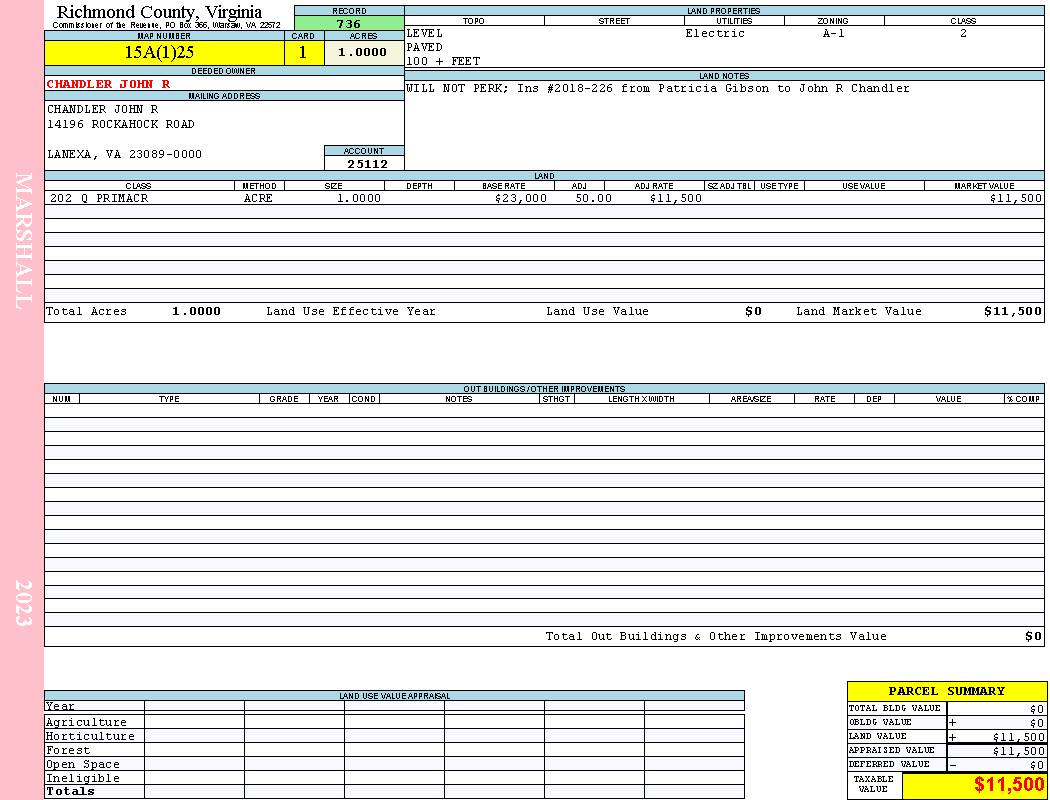
Task: Click mailing address line 14196 ROCKAHOCK ROAD
Action: coord(121,124)
